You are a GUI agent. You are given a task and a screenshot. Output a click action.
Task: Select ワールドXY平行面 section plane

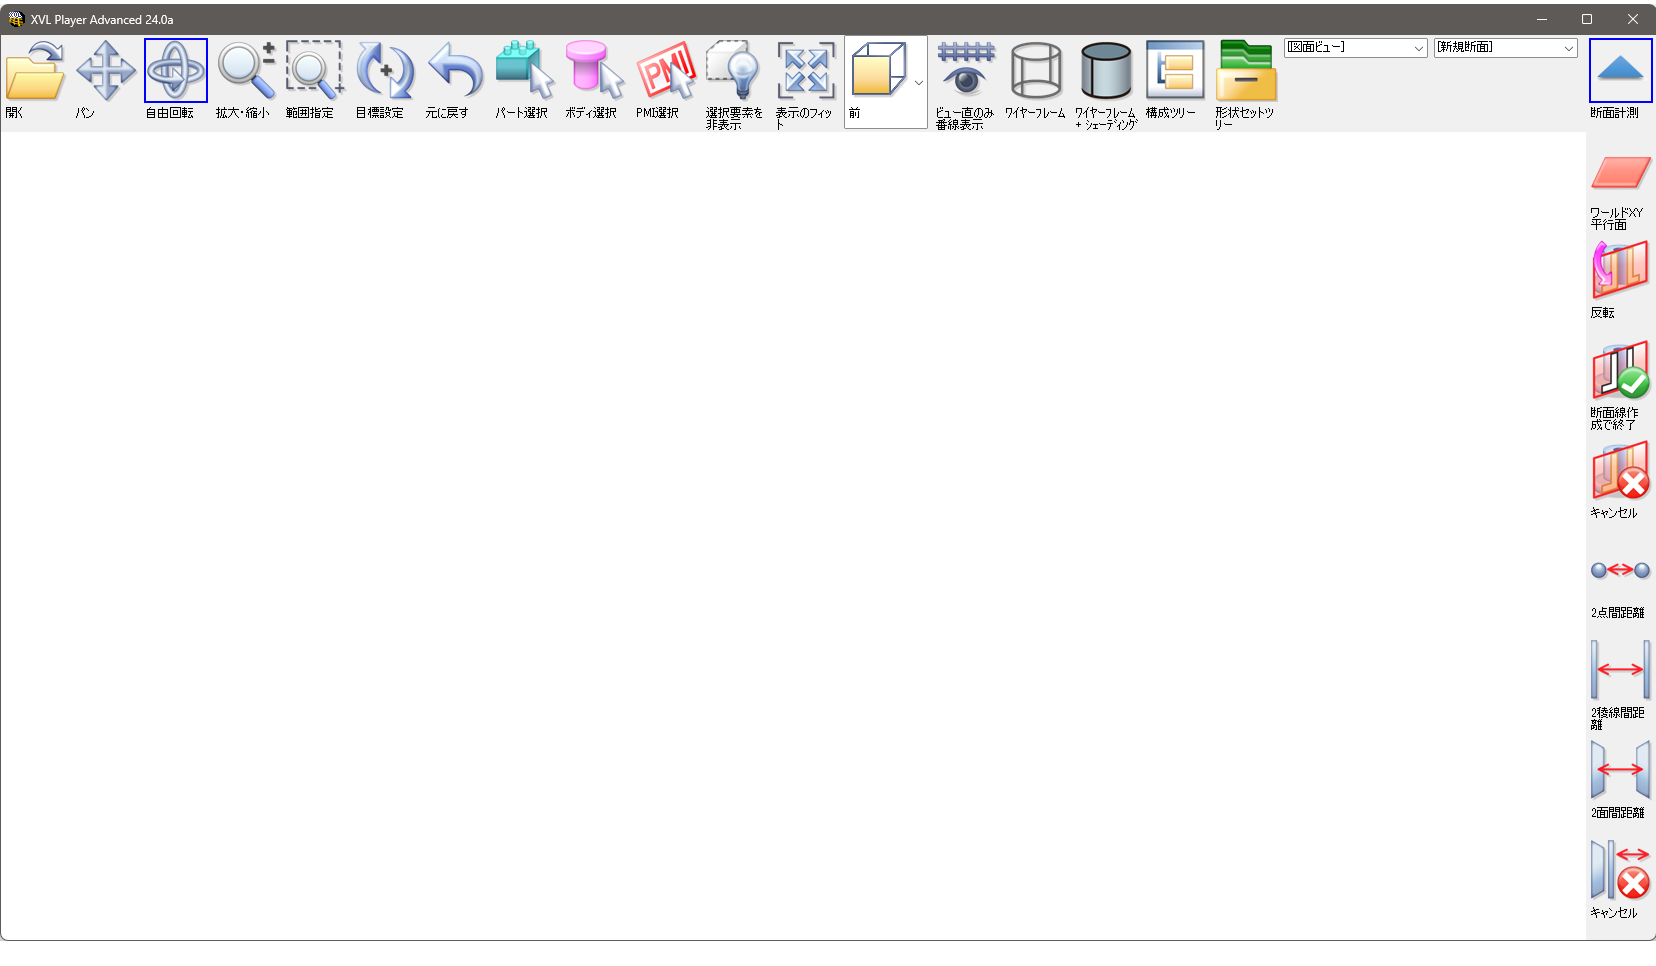tap(1621, 172)
